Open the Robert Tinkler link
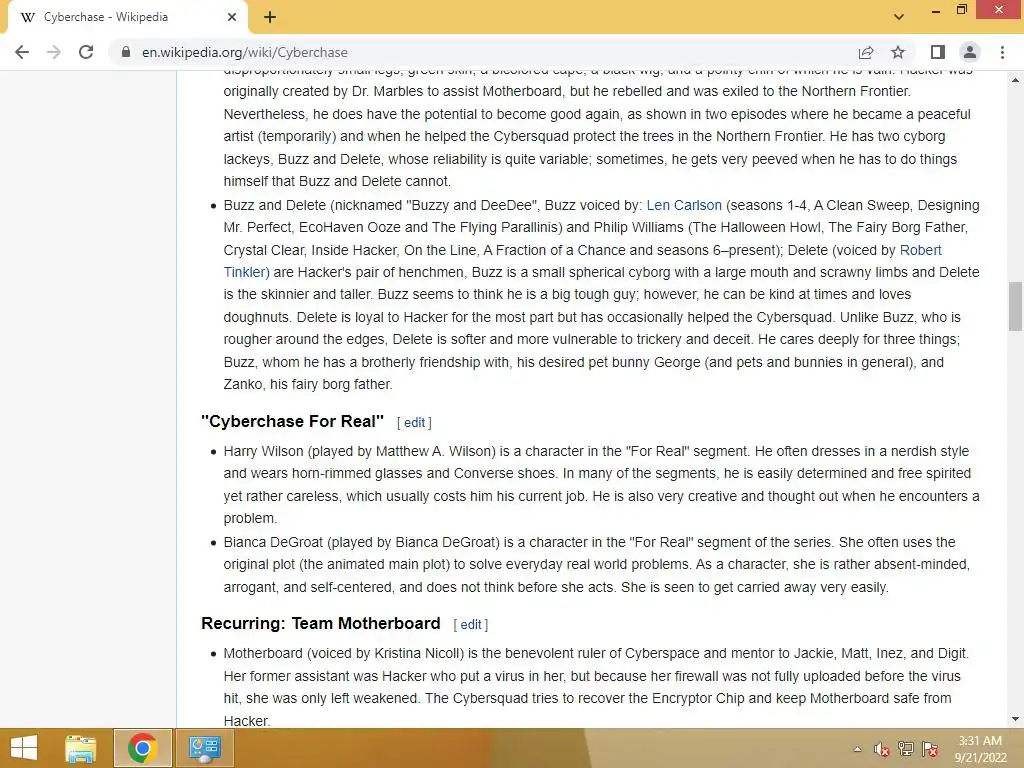Viewport: 1024px width, 768px height. coord(920,250)
